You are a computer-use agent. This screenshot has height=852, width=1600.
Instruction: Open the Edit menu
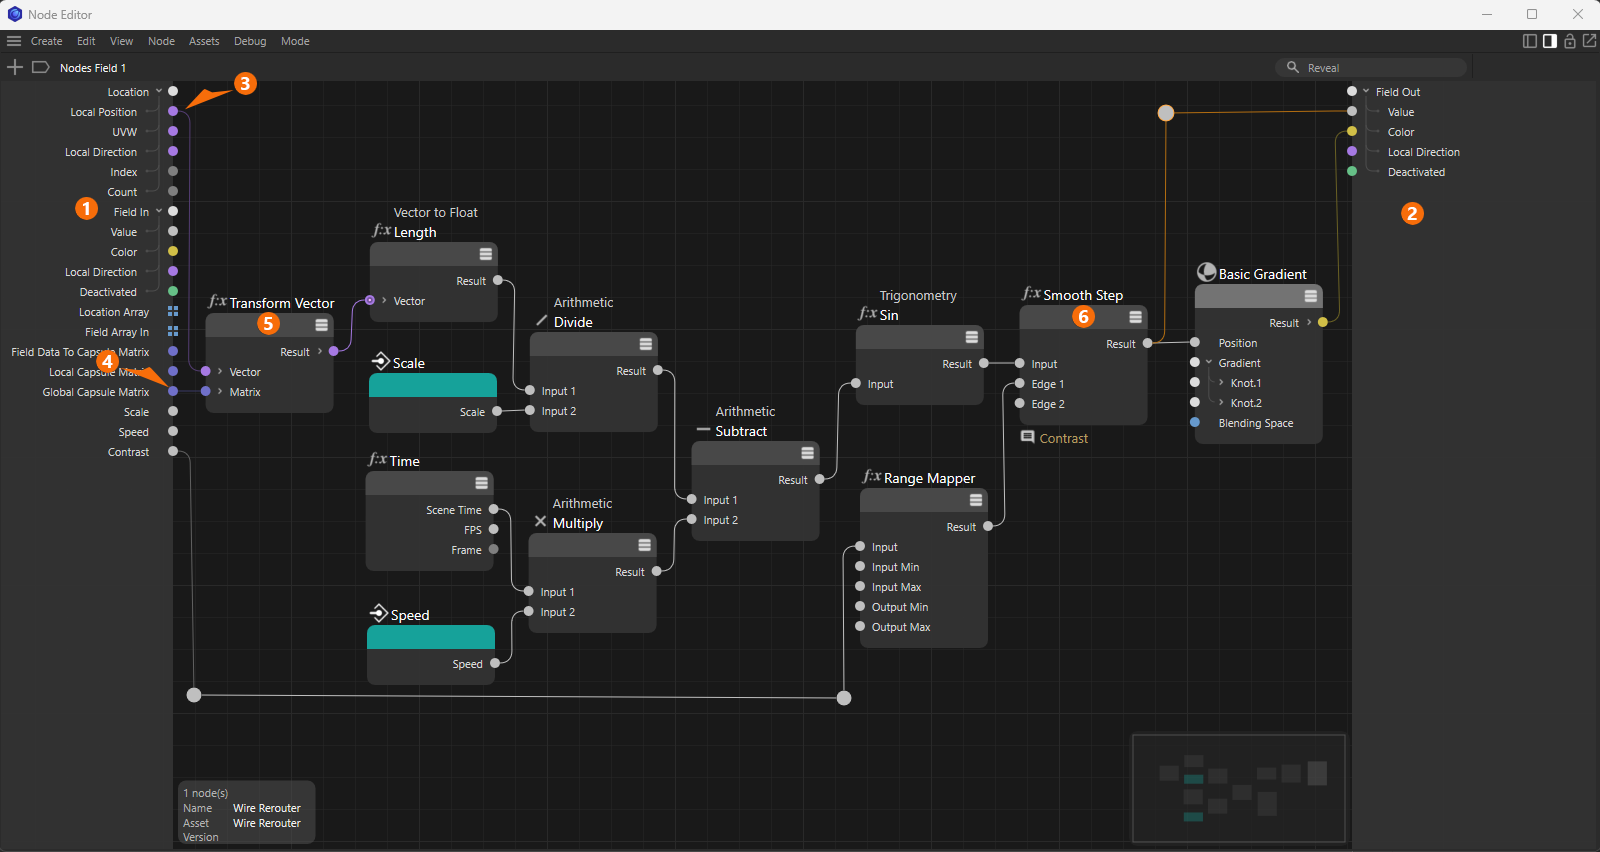pyautogui.click(x=86, y=41)
